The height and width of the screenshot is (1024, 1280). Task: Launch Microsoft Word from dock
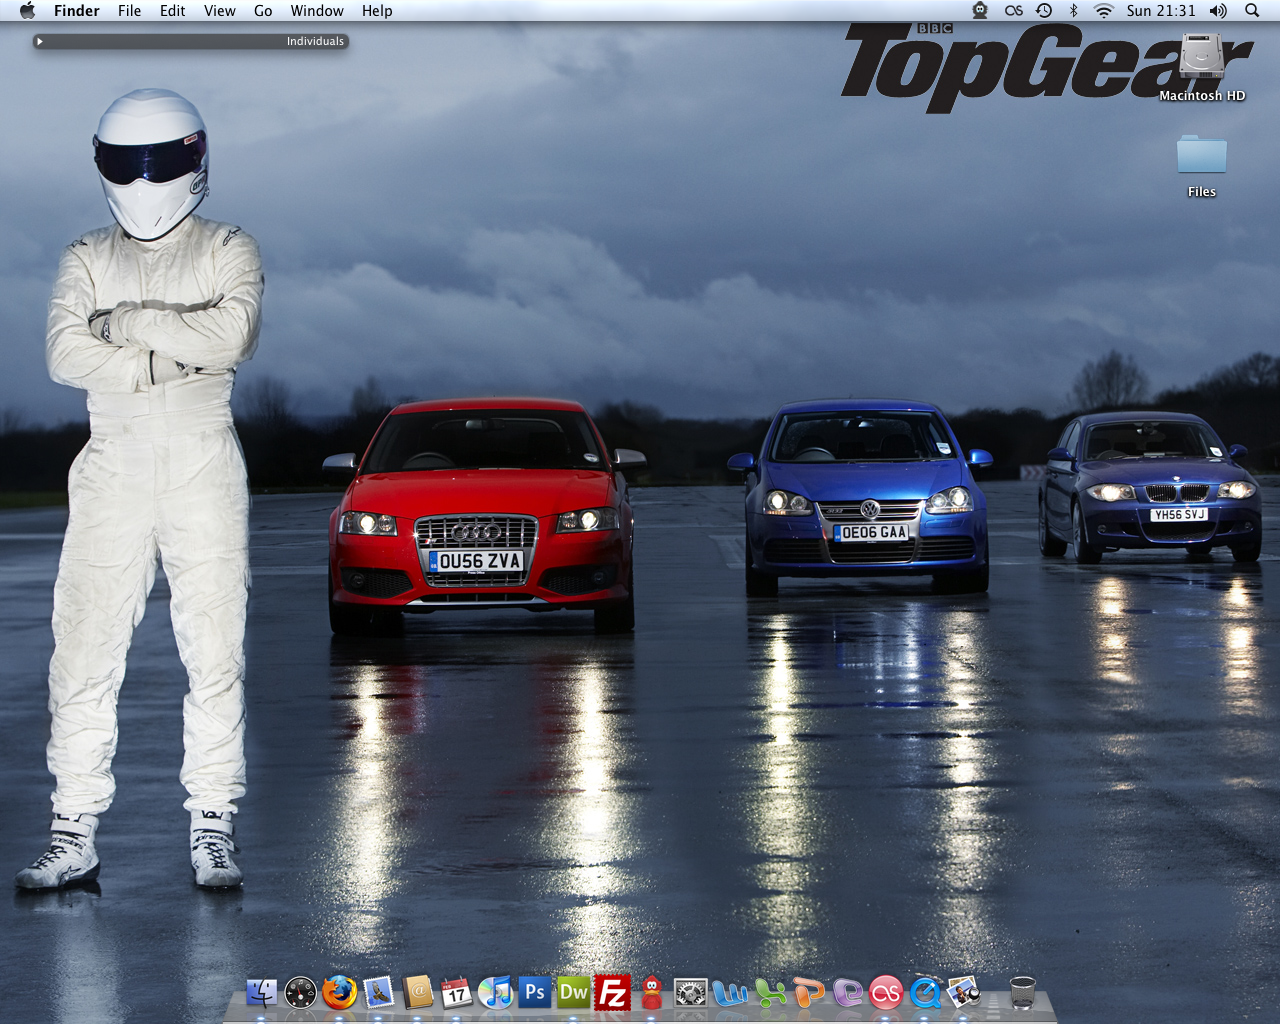coord(730,993)
